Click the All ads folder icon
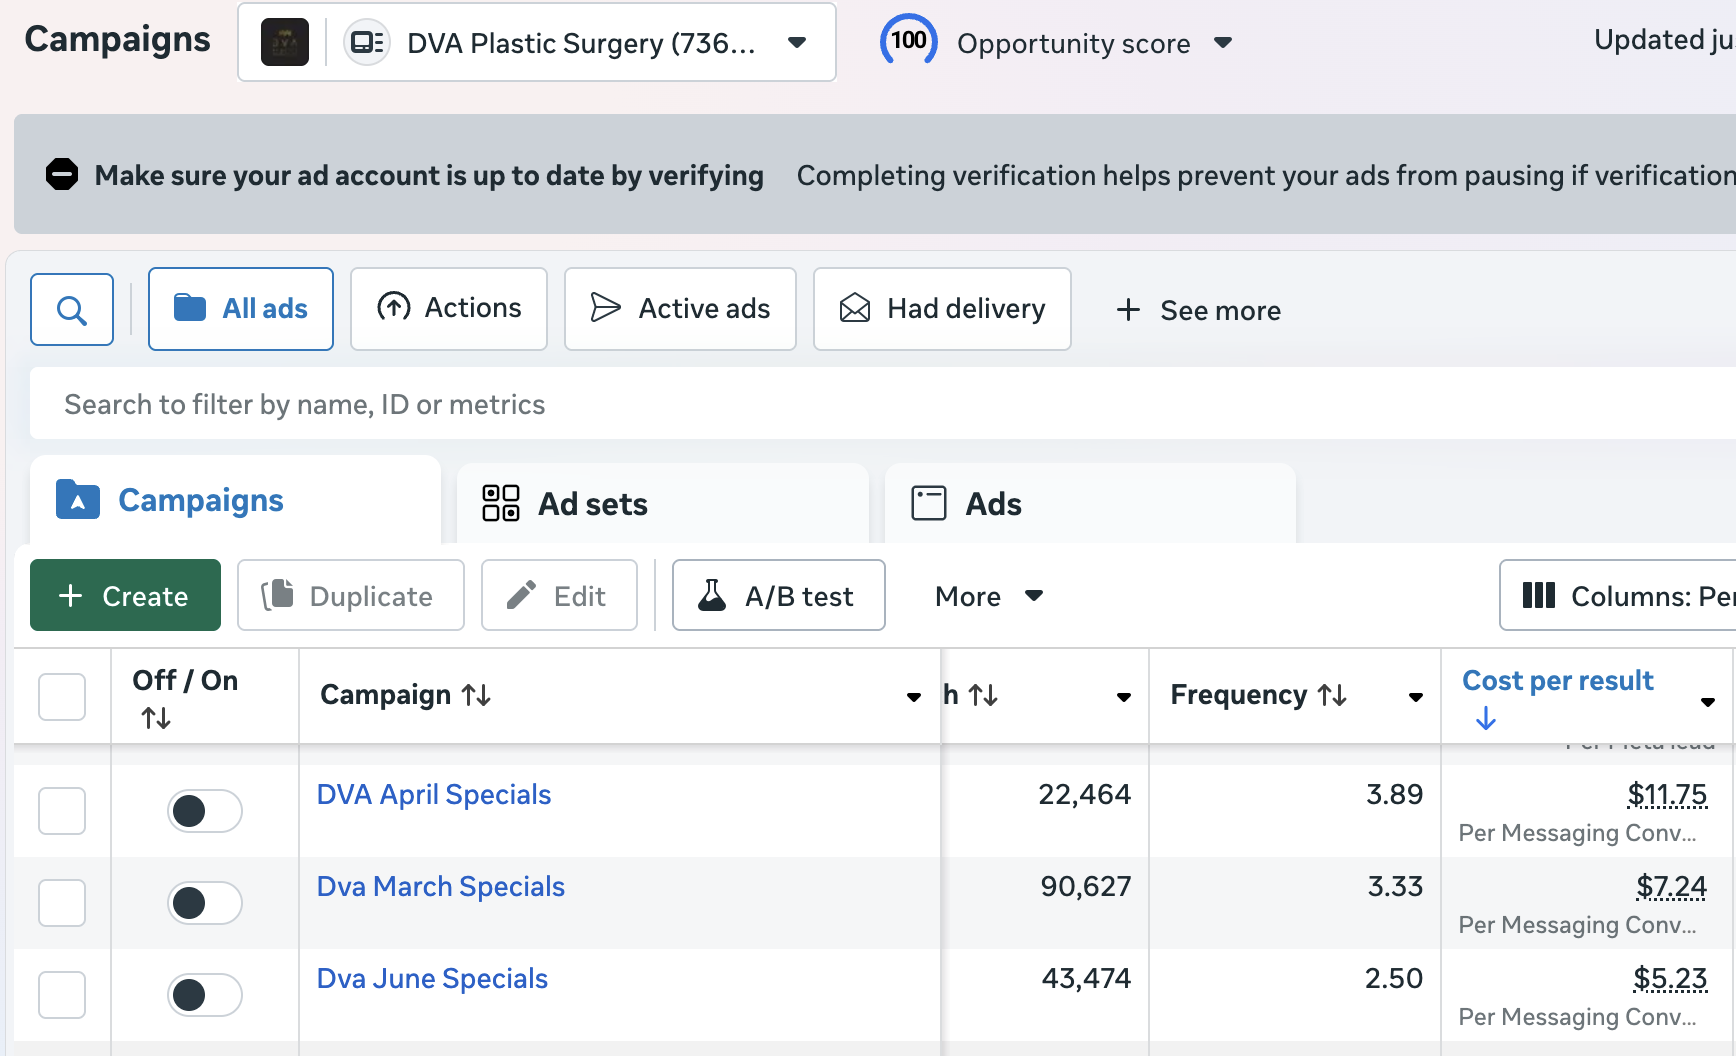 190,308
